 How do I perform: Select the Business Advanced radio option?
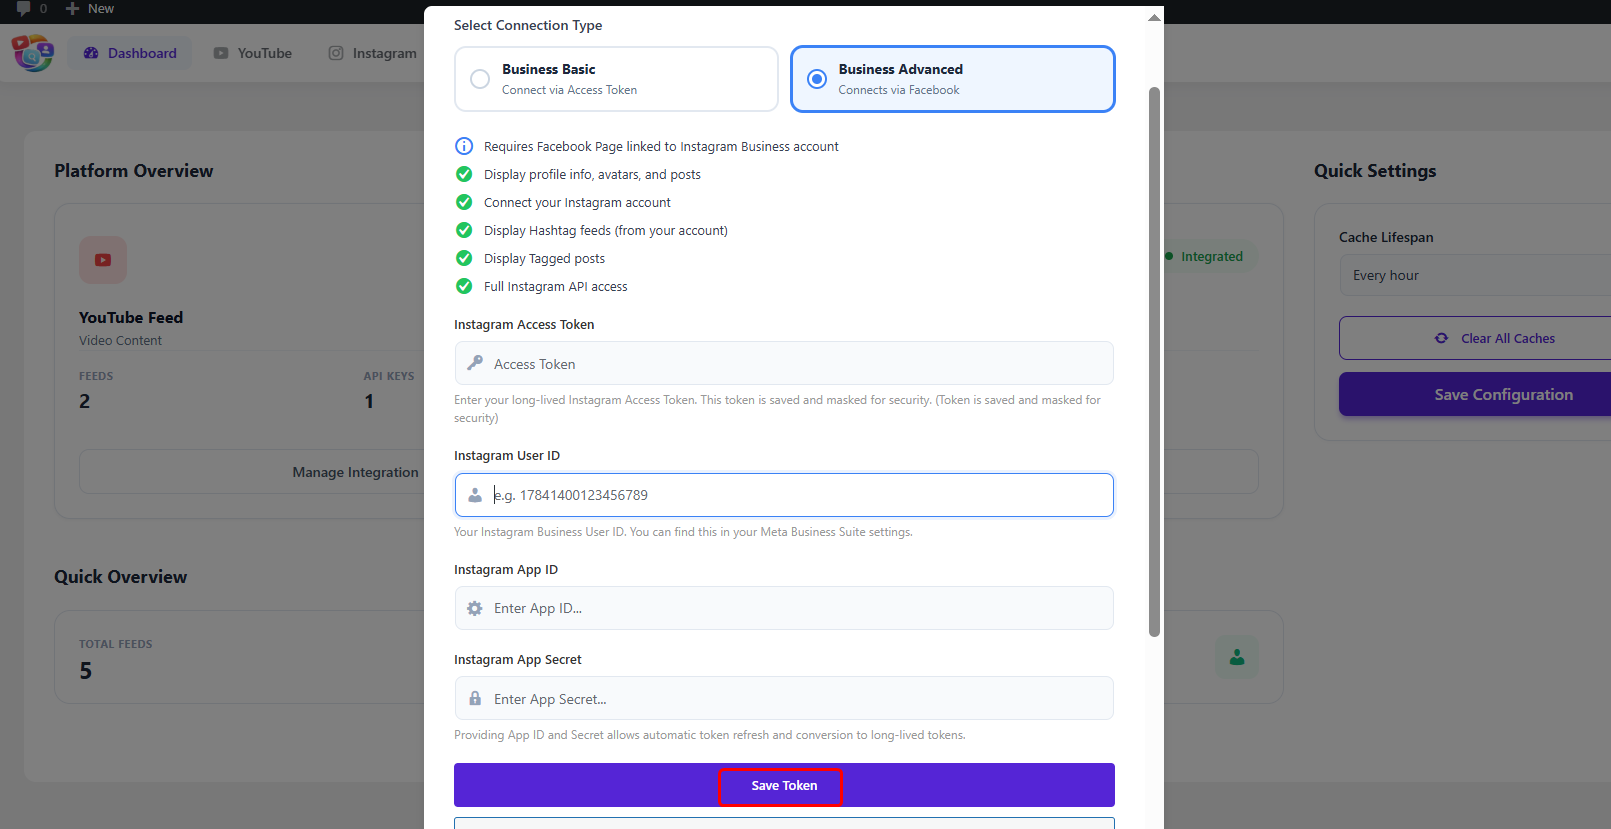click(817, 79)
